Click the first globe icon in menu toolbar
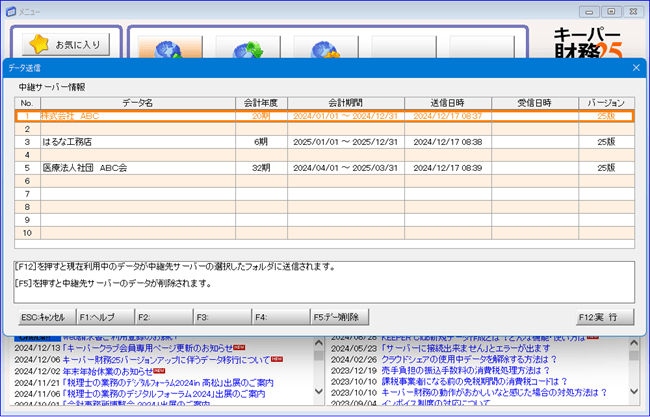650x417 pixels. tap(170, 47)
